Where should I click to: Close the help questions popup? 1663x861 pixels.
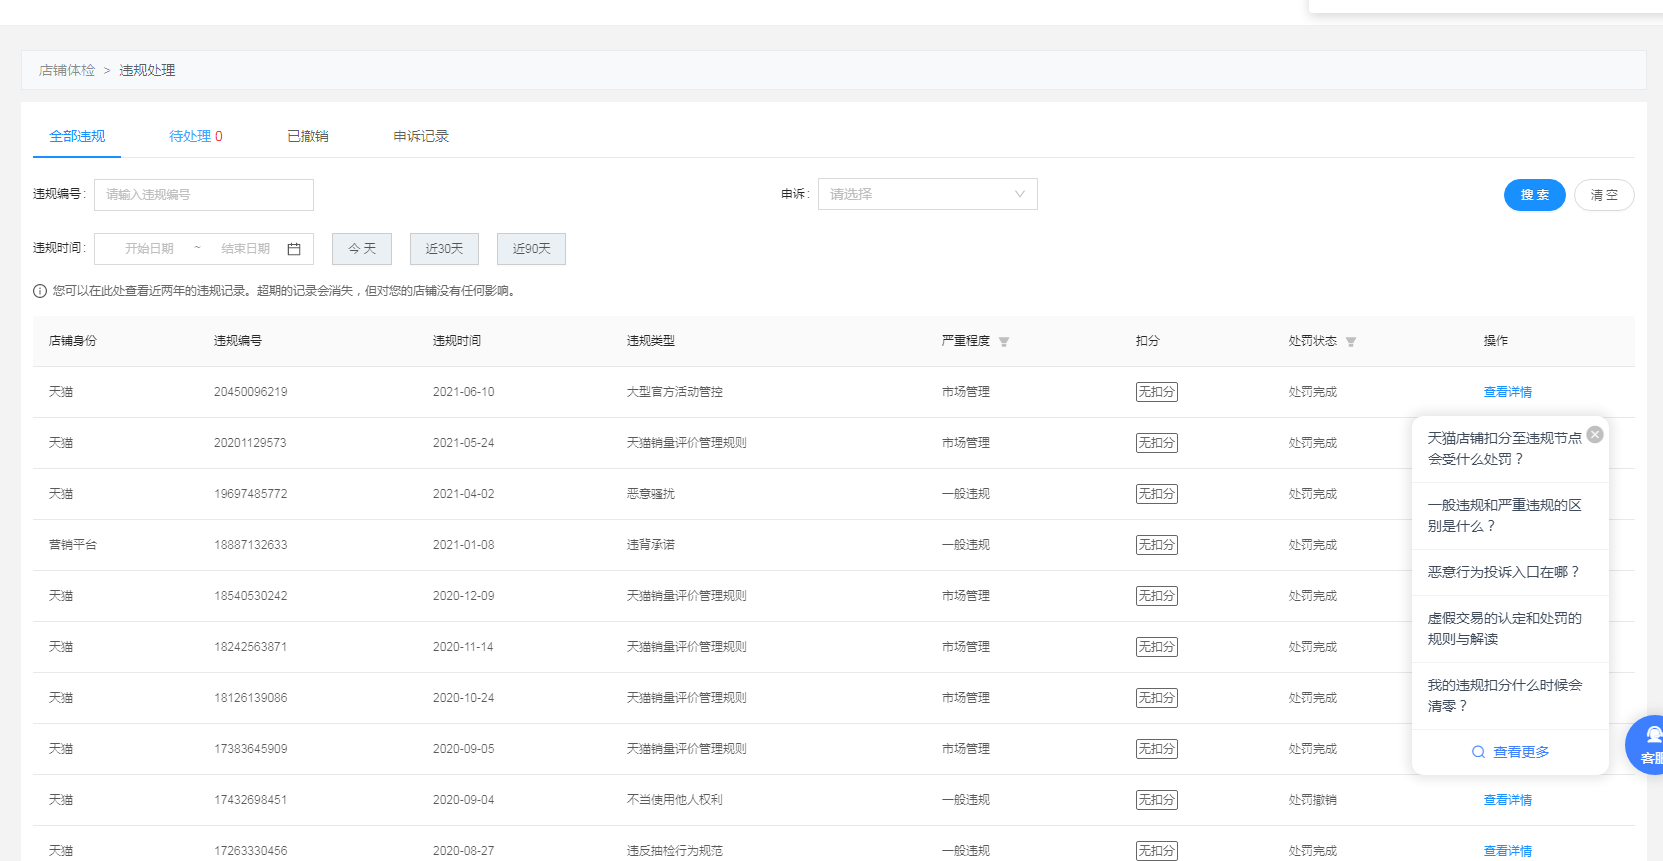tap(1595, 434)
